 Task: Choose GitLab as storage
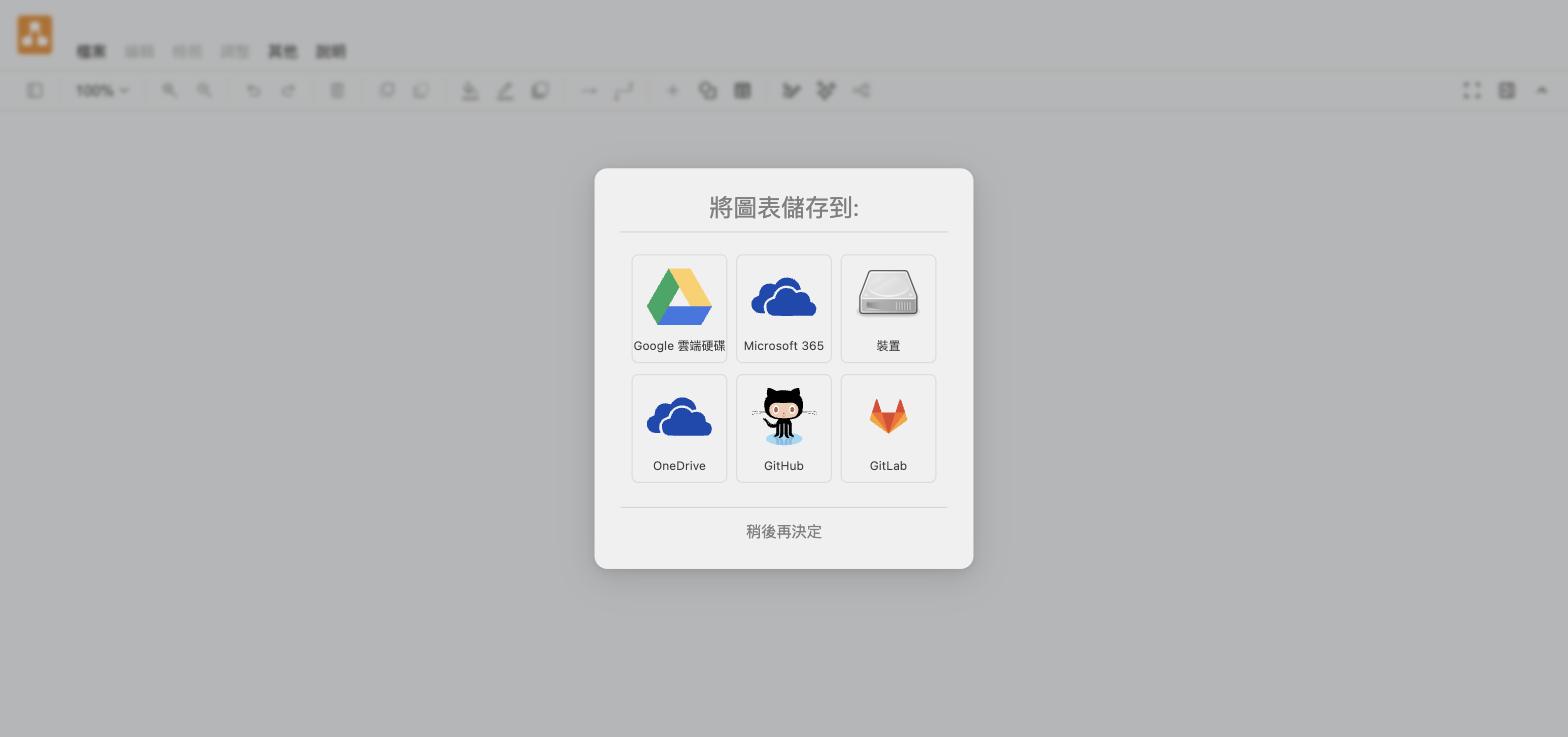888,428
